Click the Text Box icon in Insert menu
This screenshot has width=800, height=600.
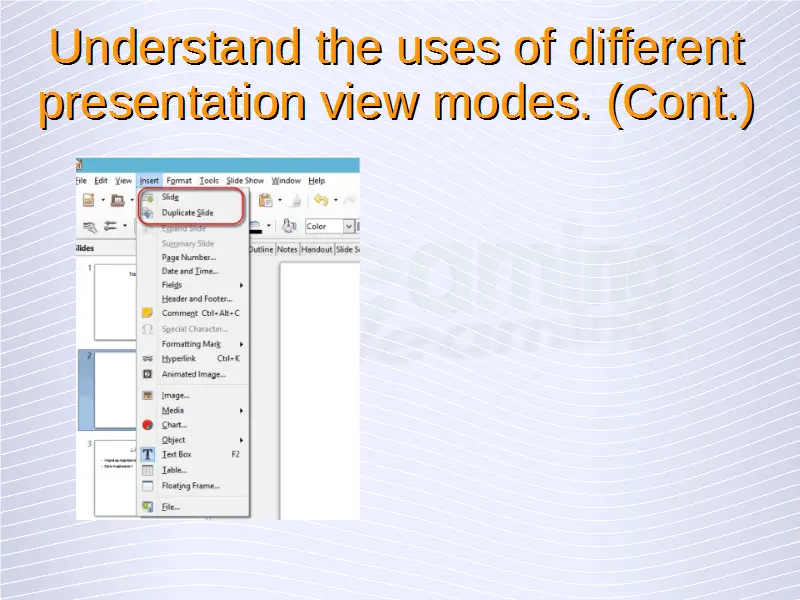click(147, 454)
